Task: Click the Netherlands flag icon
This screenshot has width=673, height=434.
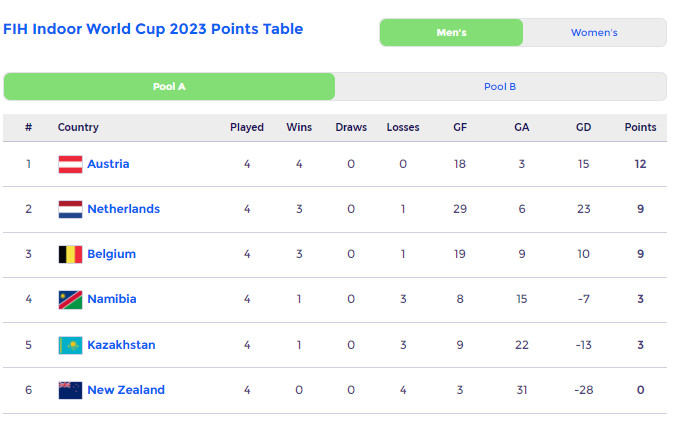Action: (x=70, y=209)
